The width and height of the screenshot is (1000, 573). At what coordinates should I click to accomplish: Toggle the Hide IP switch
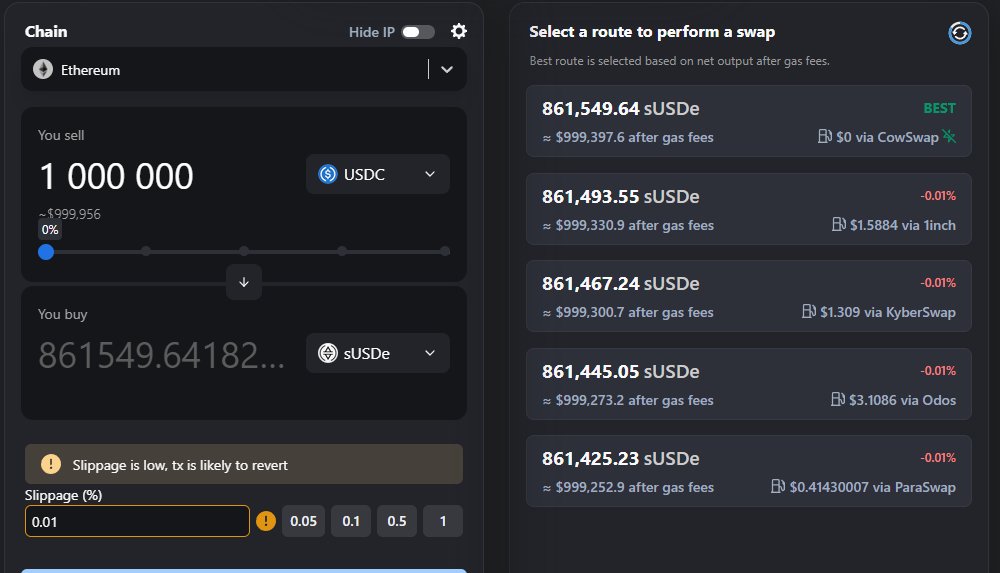coord(418,32)
